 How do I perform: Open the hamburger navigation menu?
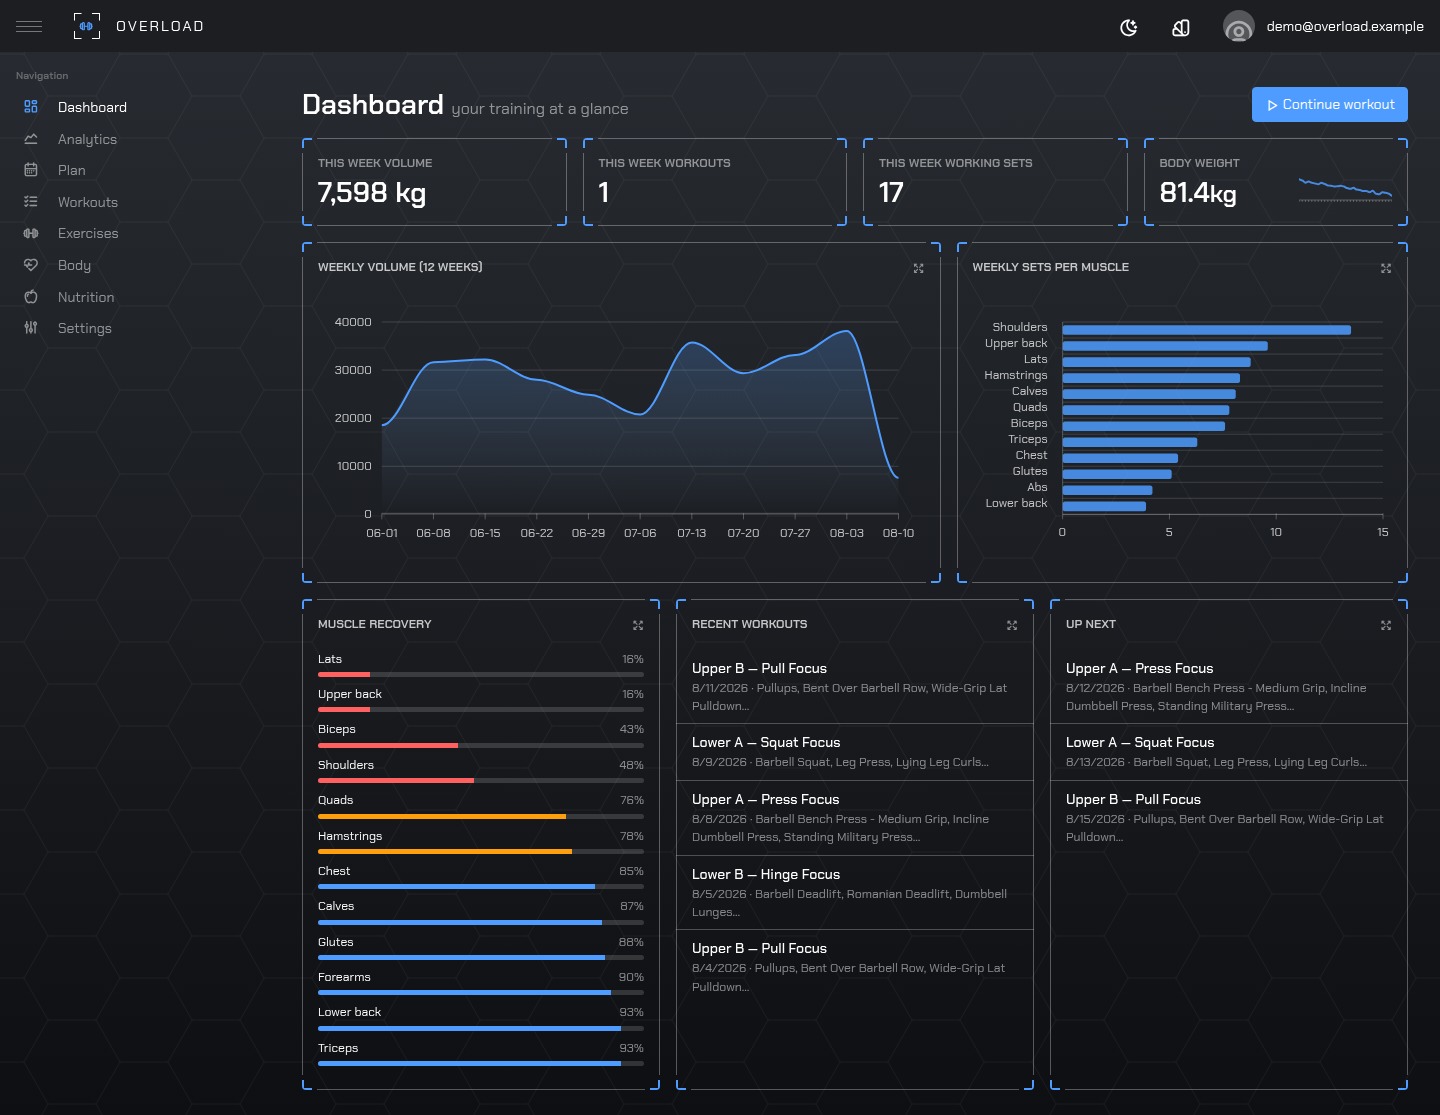point(29,26)
